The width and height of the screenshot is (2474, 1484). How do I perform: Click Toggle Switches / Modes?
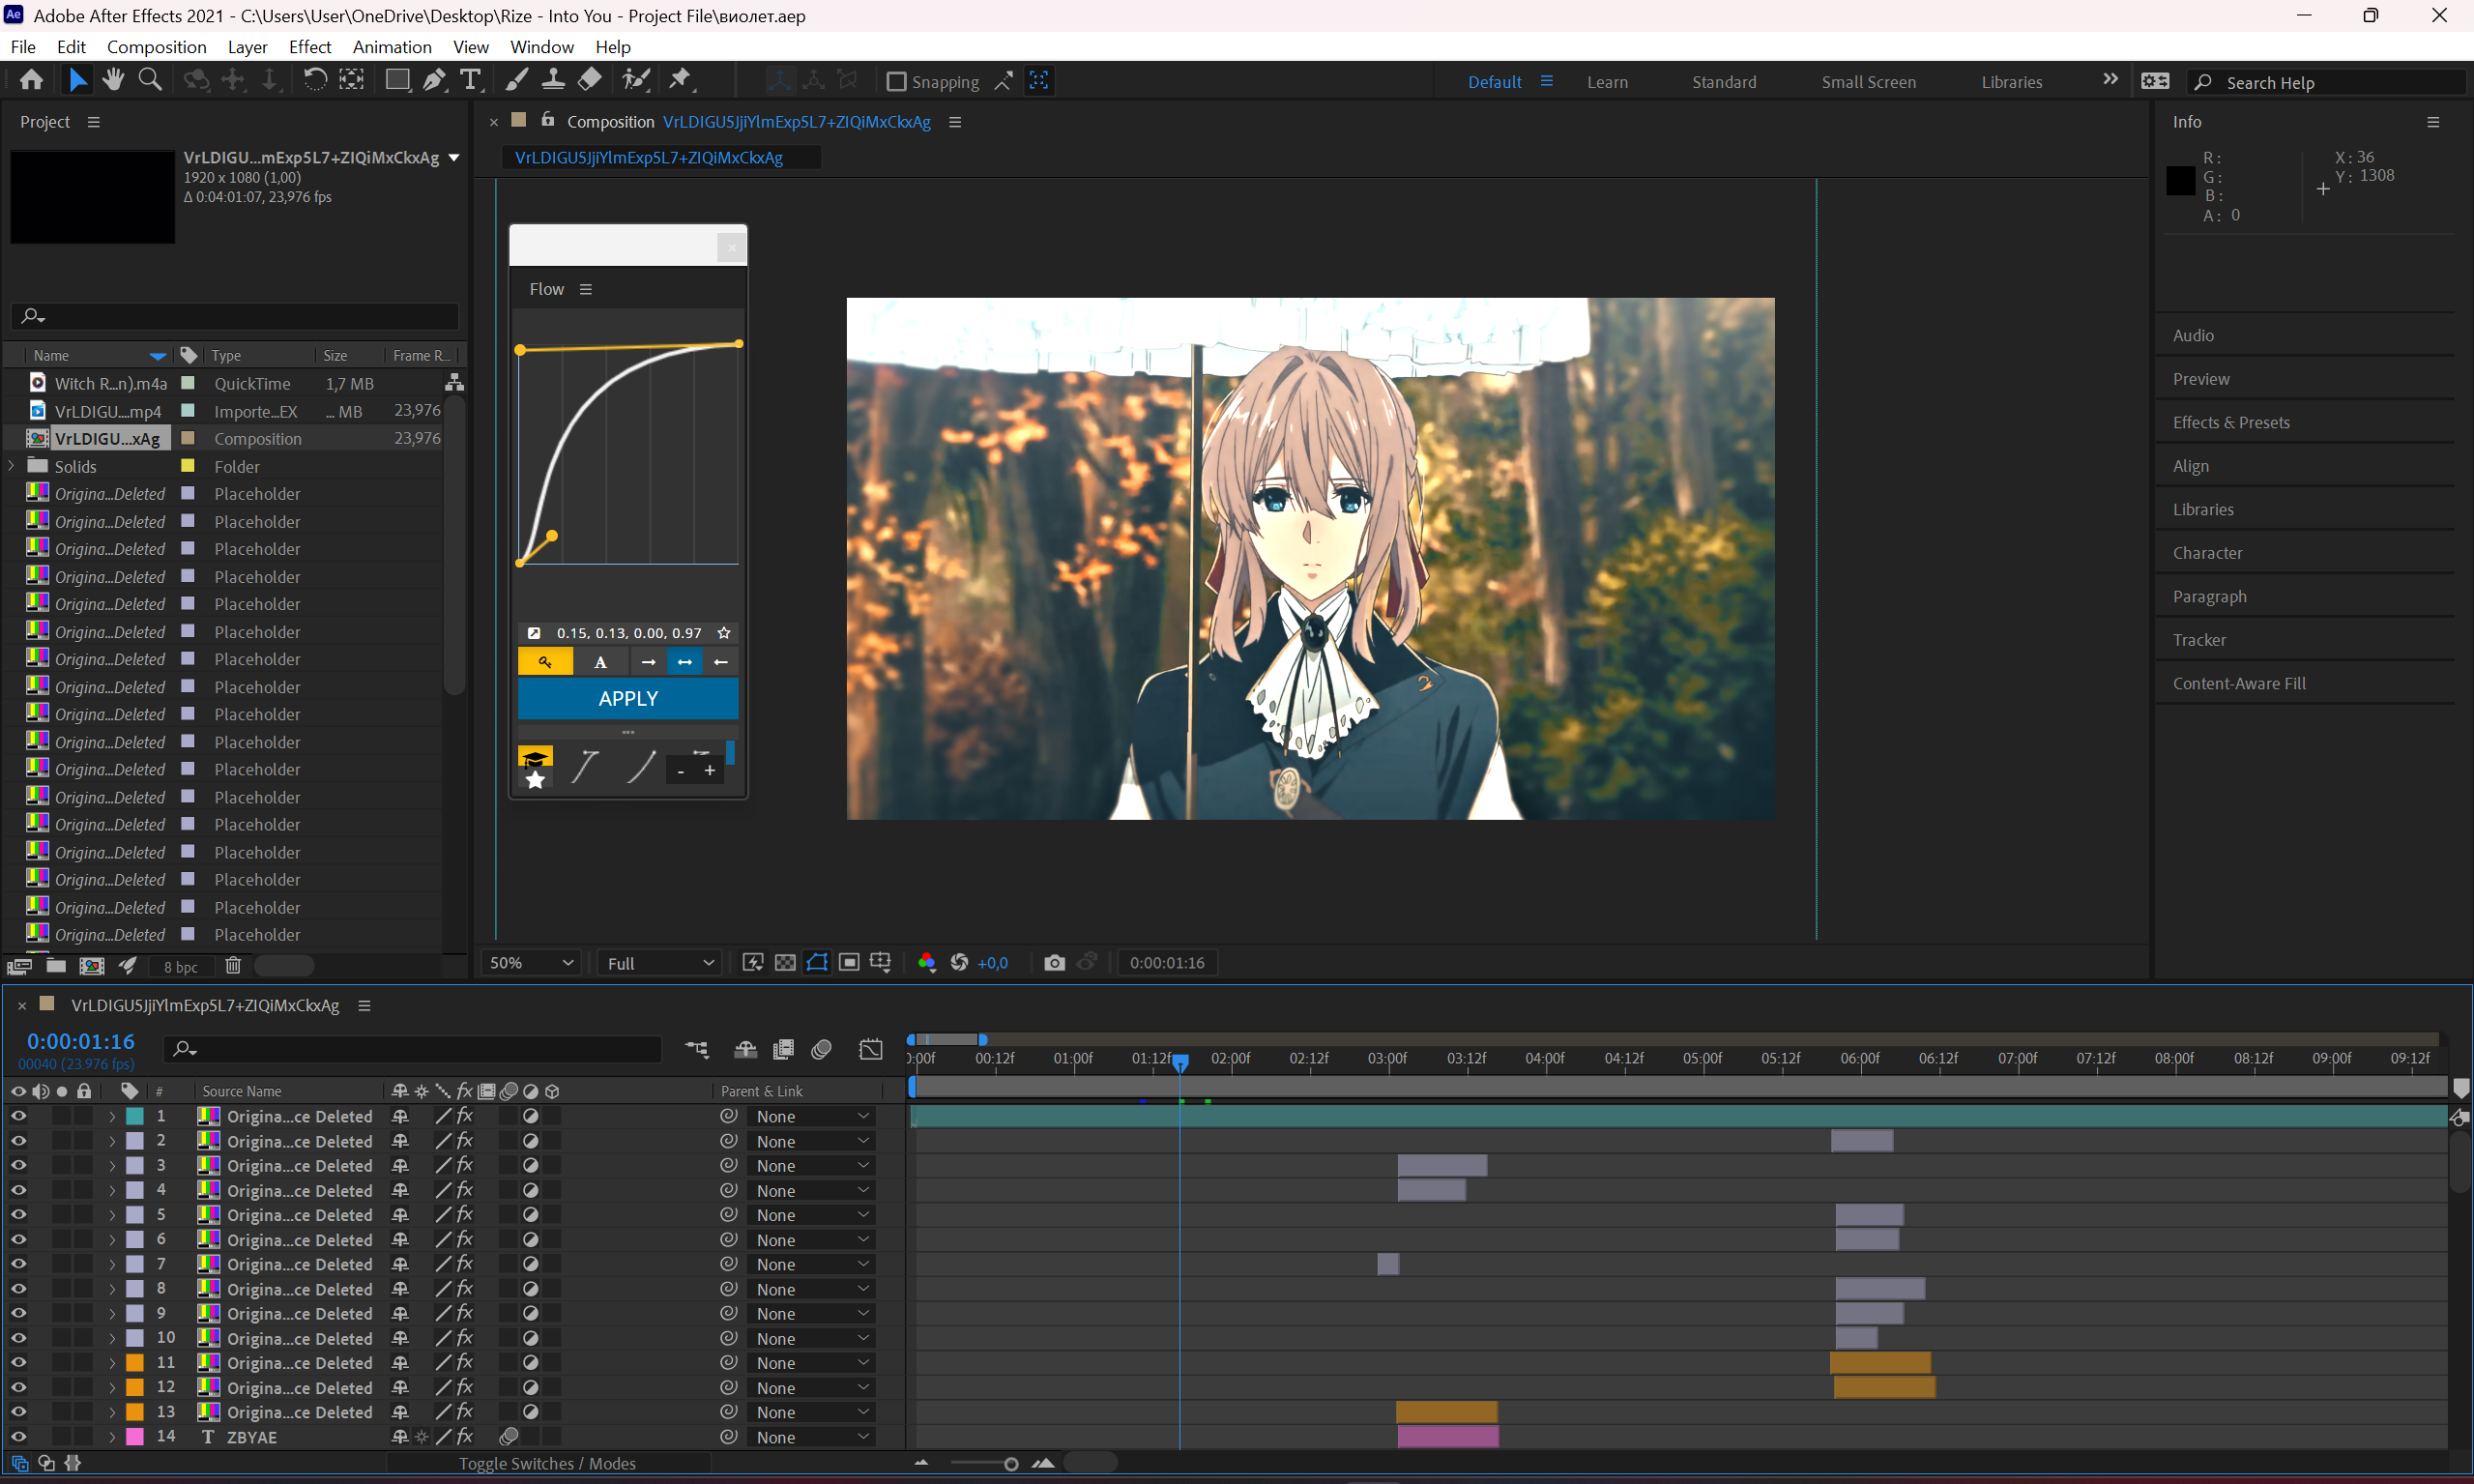click(x=547, y=1463)
